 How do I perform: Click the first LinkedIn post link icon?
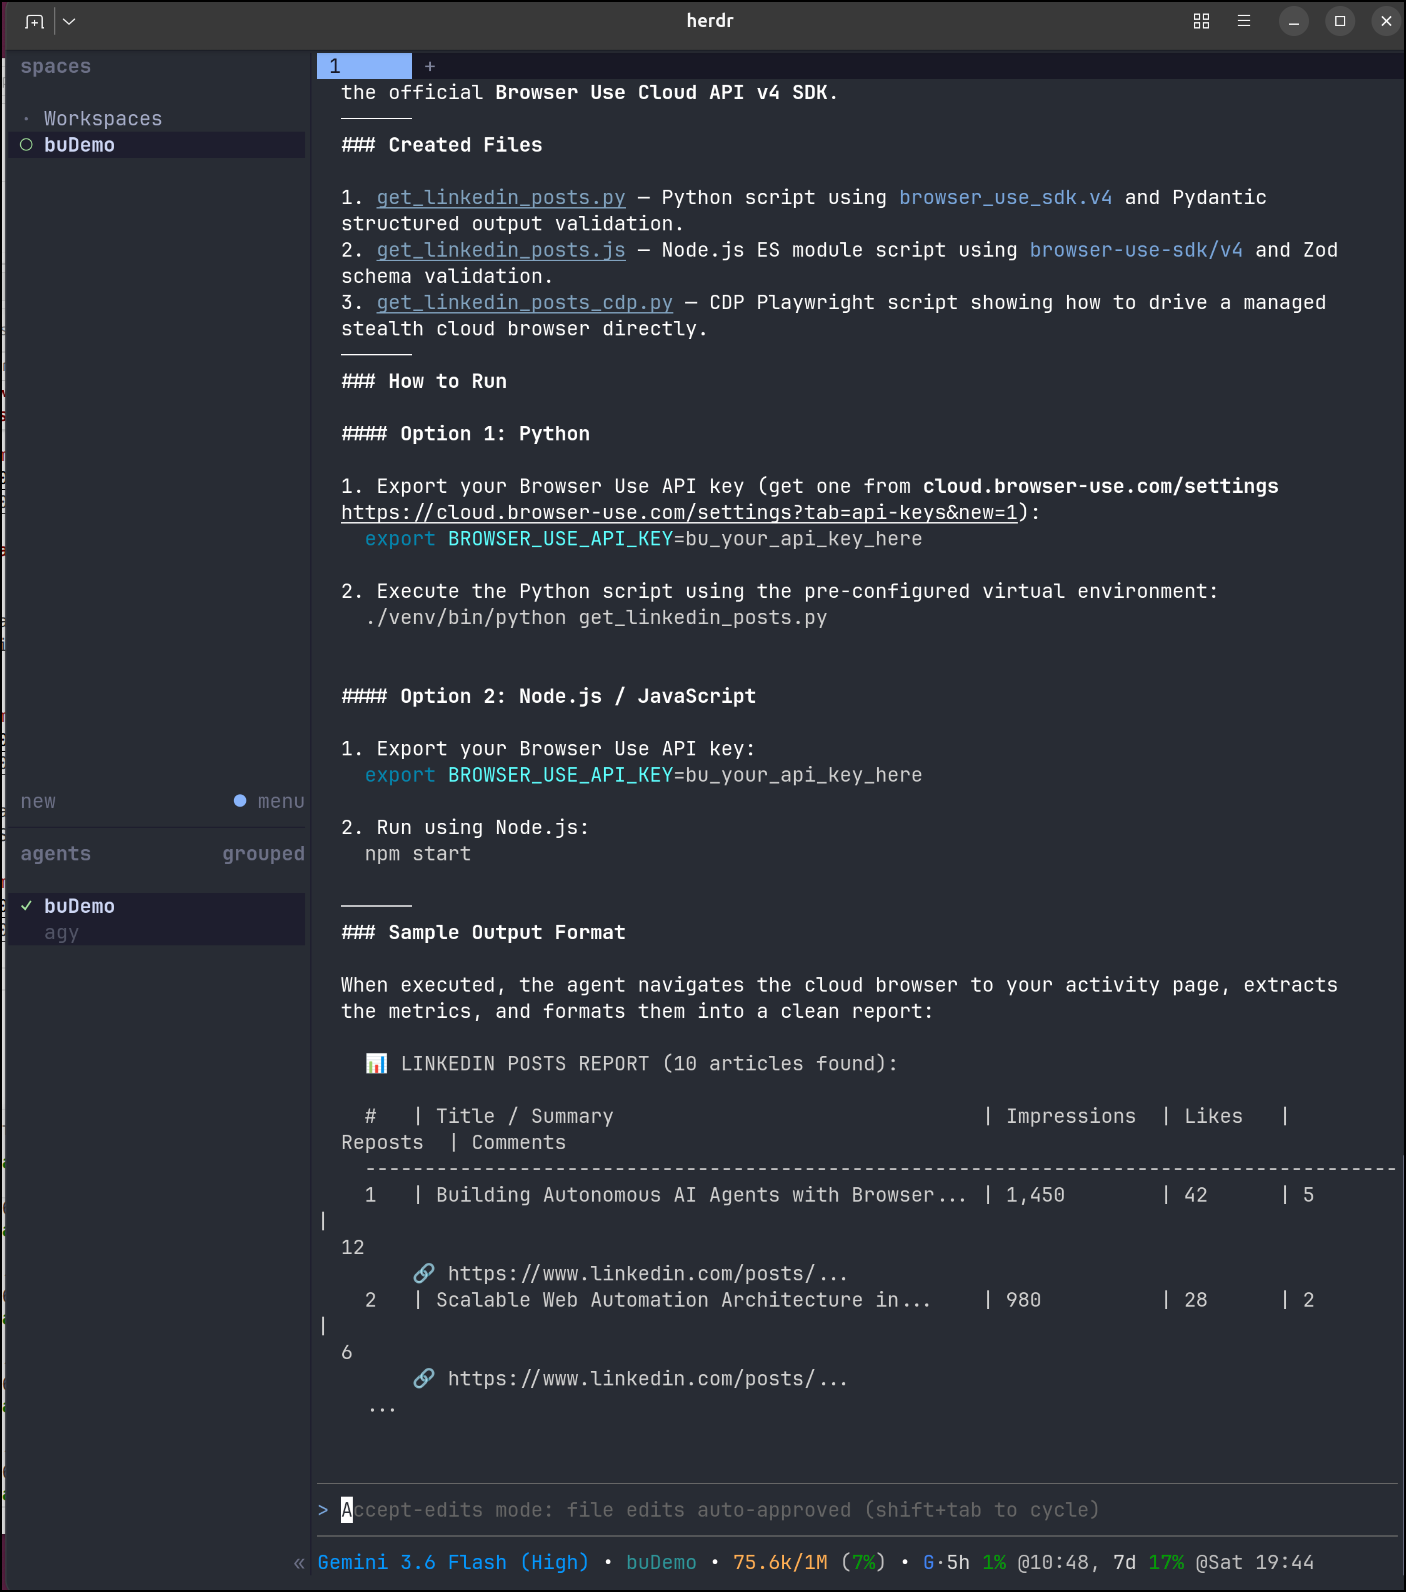424,1274
